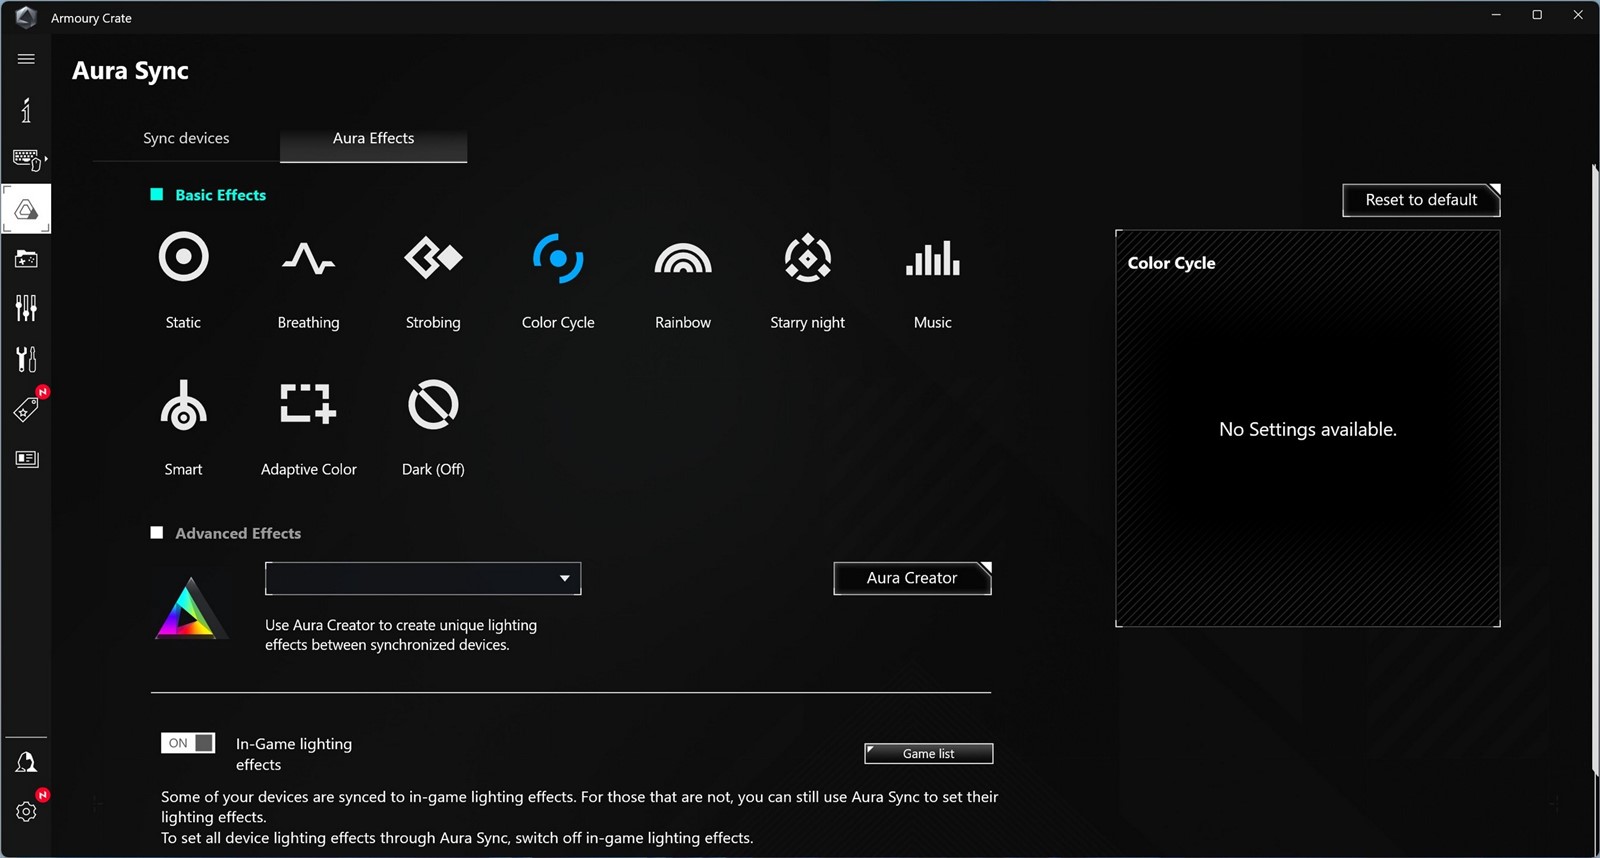Expand the Advanced Effects dropdown
Viewport: 1600px width, 858px height.
(423, 578)
